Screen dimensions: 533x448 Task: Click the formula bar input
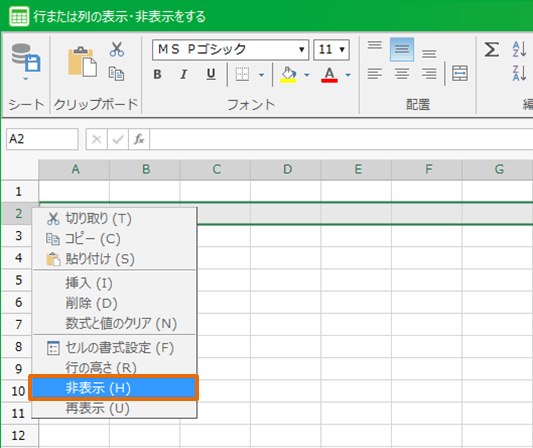[x=341, y=139]
